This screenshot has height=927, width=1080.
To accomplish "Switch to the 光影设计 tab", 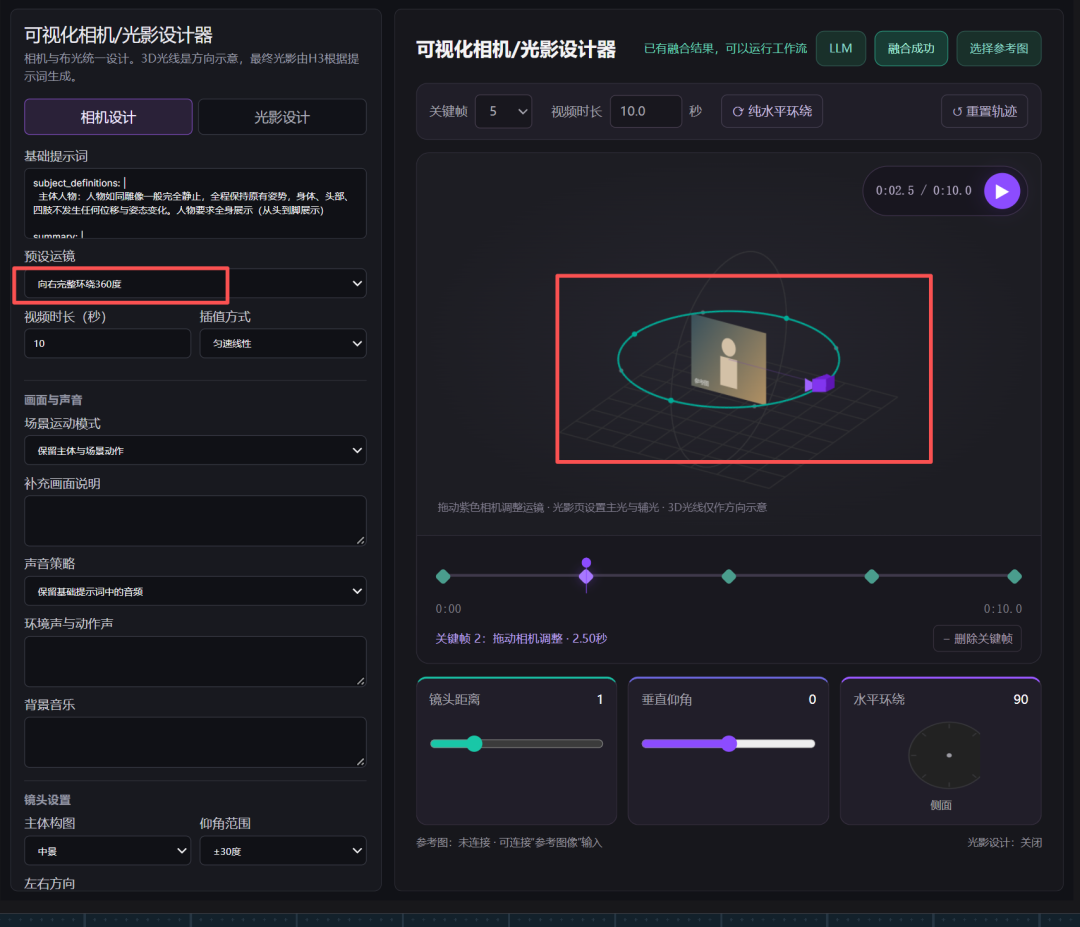I will click(282, 117).
